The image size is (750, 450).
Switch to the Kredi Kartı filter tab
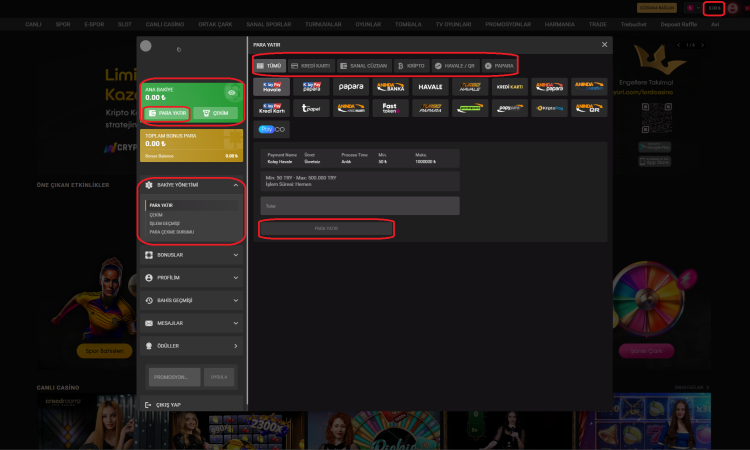click(x=311, y=66)
